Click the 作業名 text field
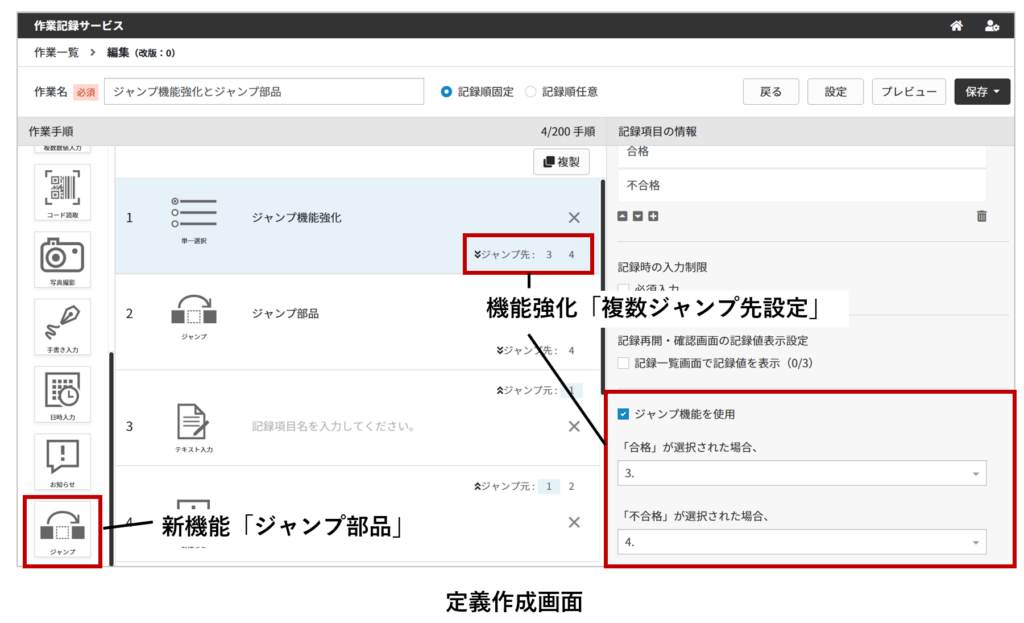1024x623 pixels. coord(265,92)
